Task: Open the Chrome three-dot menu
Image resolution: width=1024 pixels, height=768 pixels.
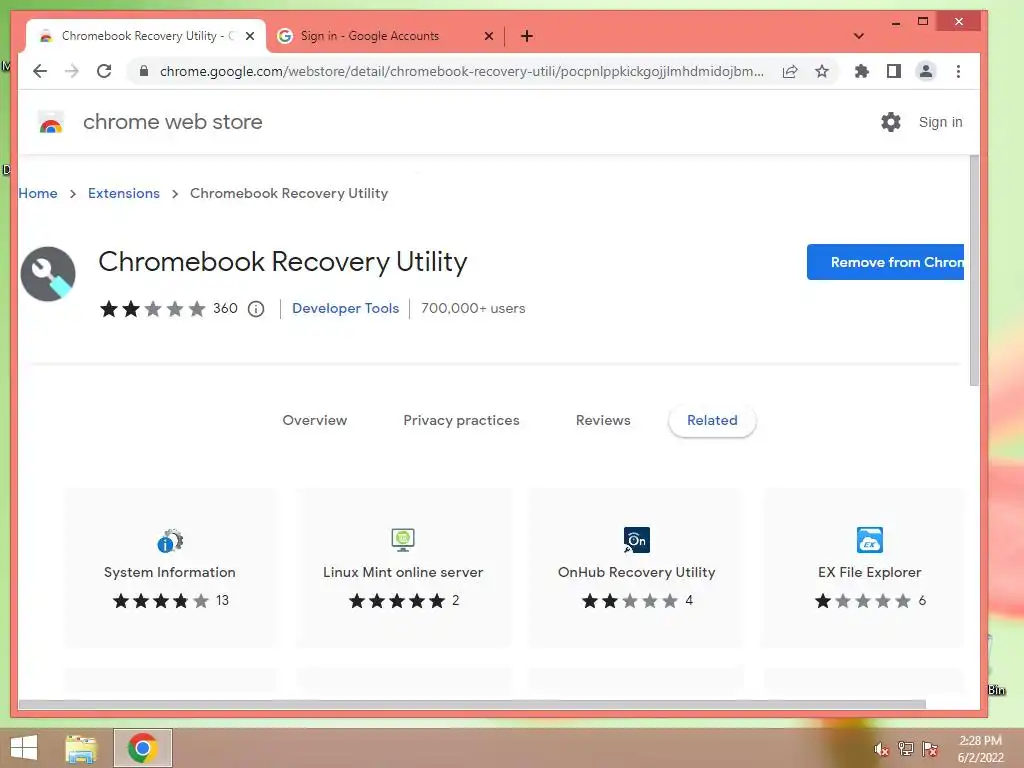Action: (x=958, y=71)
